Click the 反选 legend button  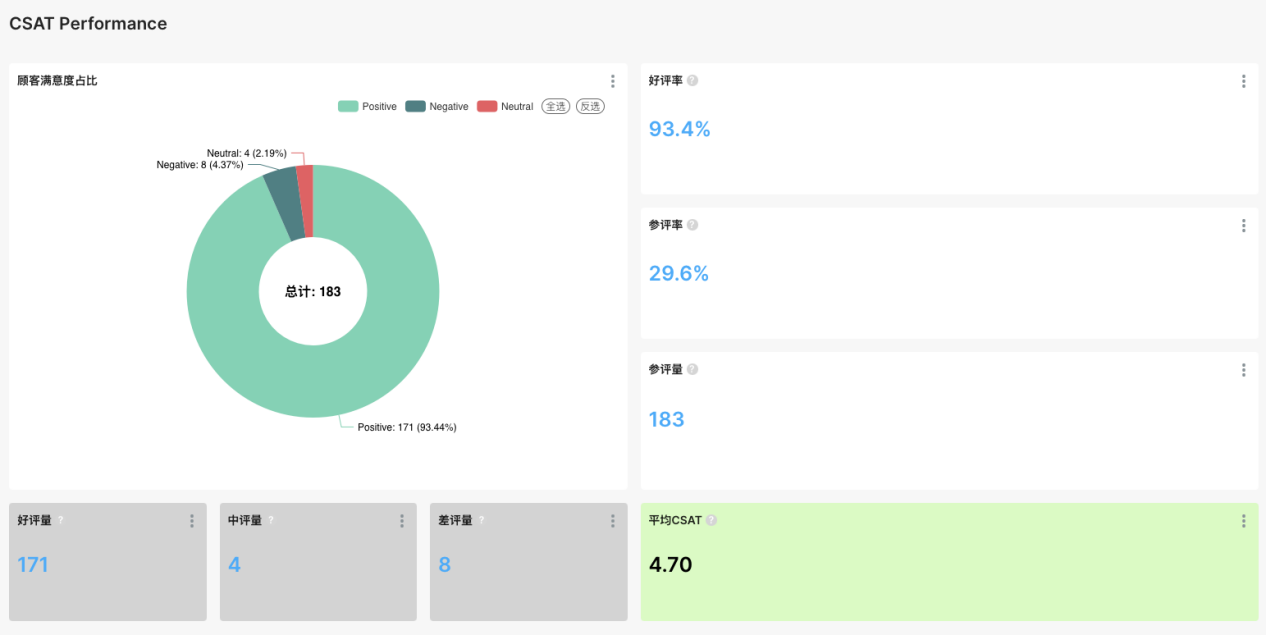tap(590, 106)
